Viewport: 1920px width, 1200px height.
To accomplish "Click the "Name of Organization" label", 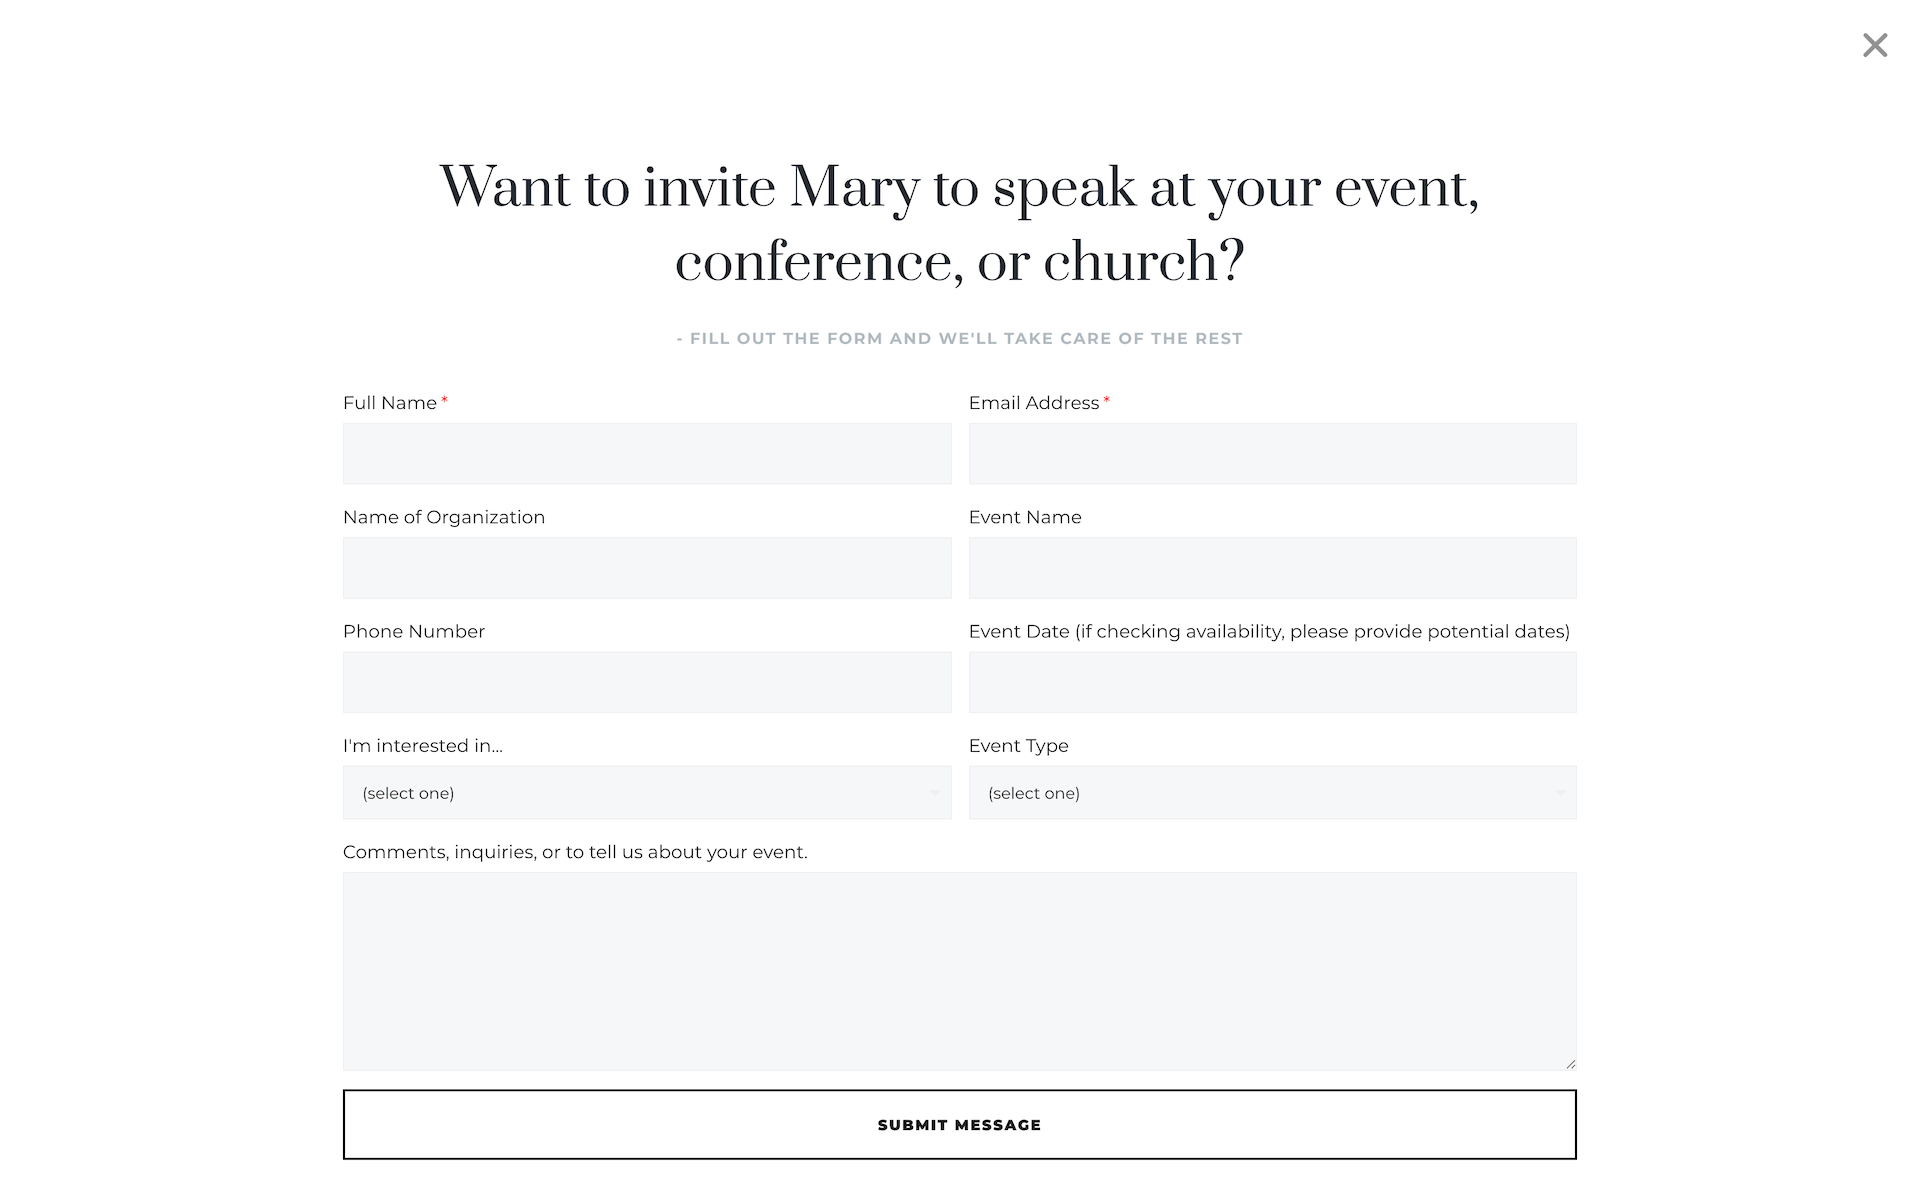I will (444, 517).
